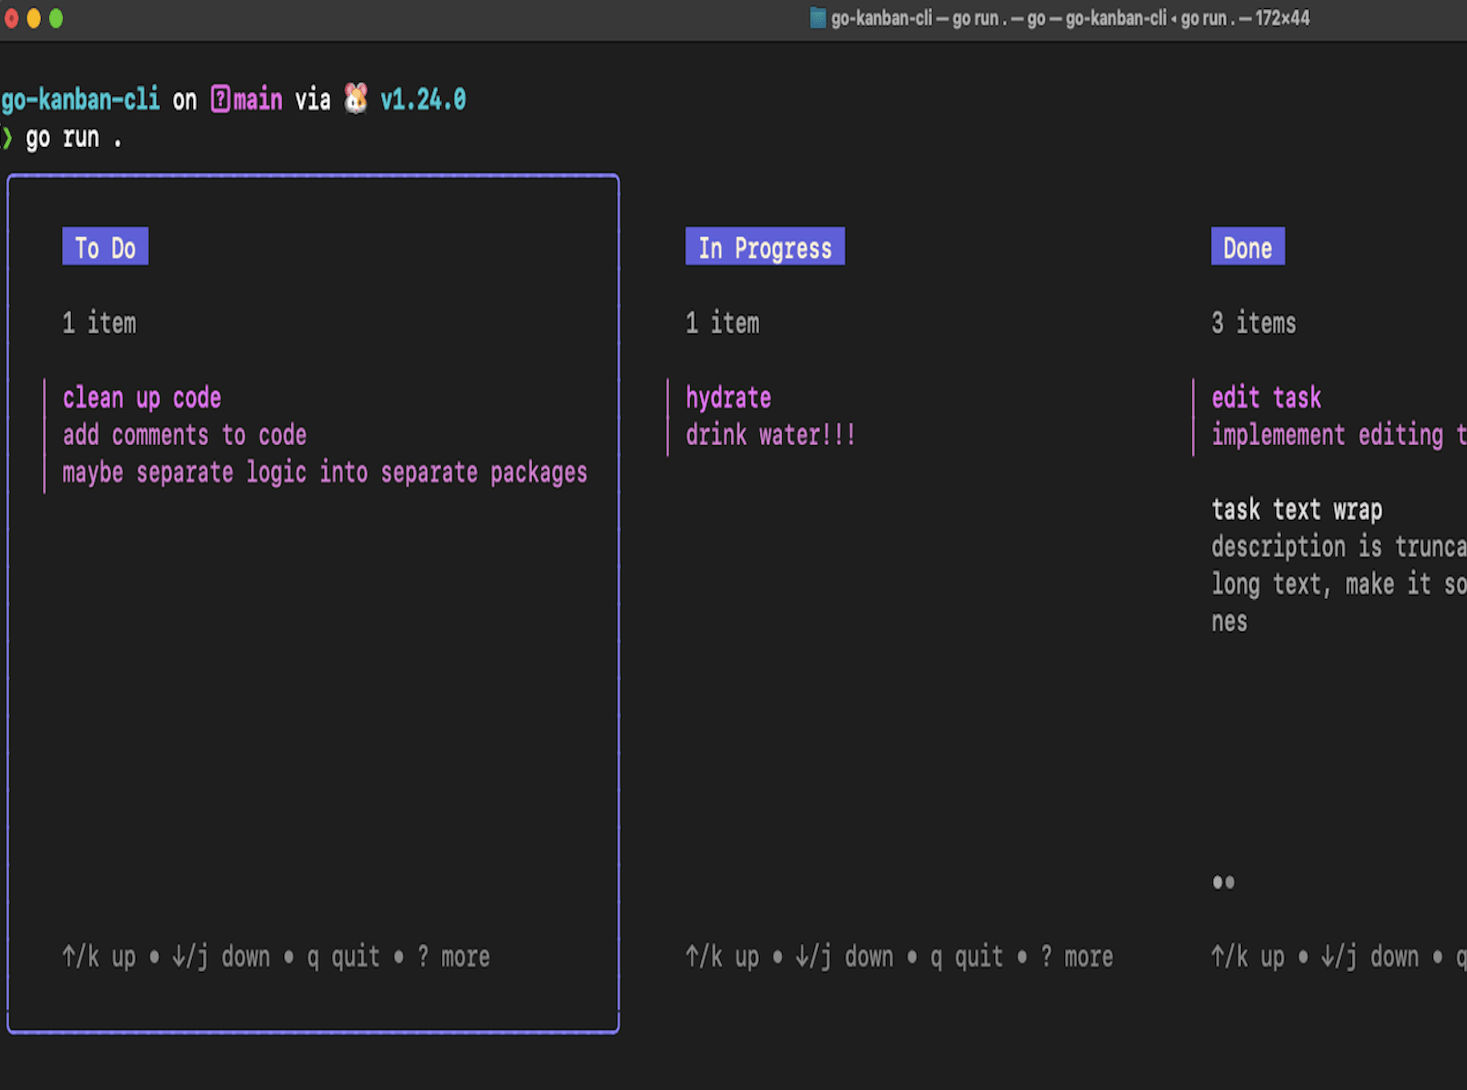Viewport: 1467px width, 1090px height.
Task: Click the green prompt arrow character
Action: pyautogui.click(x=8, y=138)
